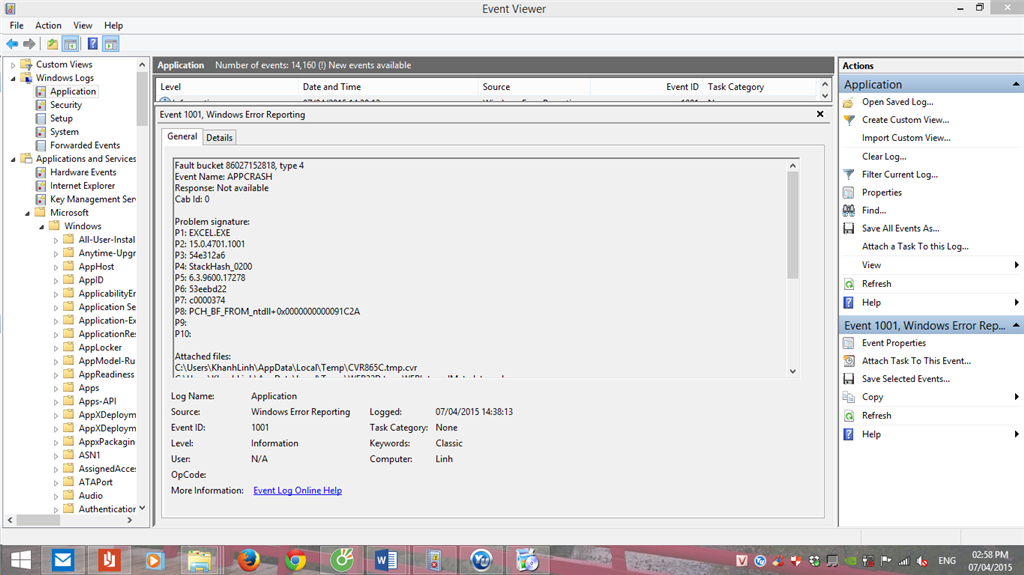Switch to the Details tab

[219, 138]
